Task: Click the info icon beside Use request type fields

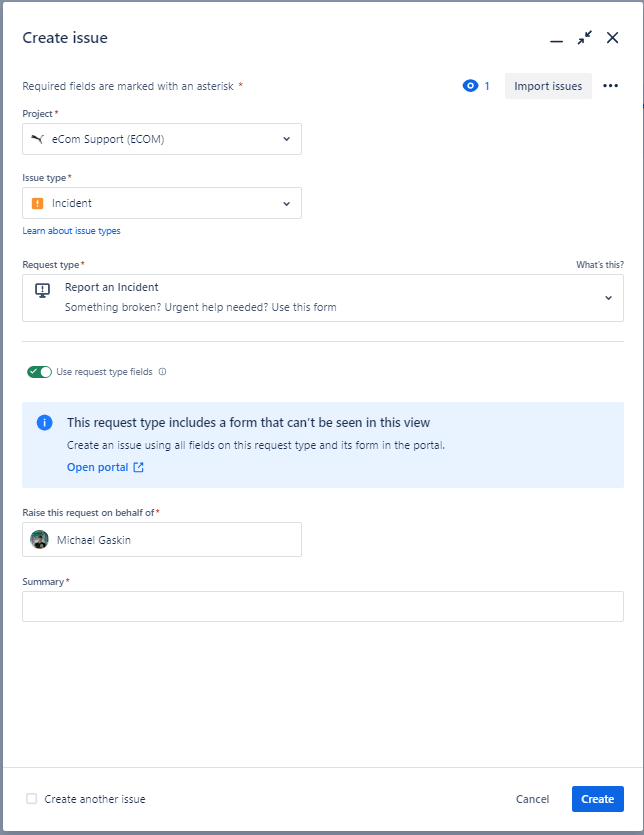Action: coord(162,372)
